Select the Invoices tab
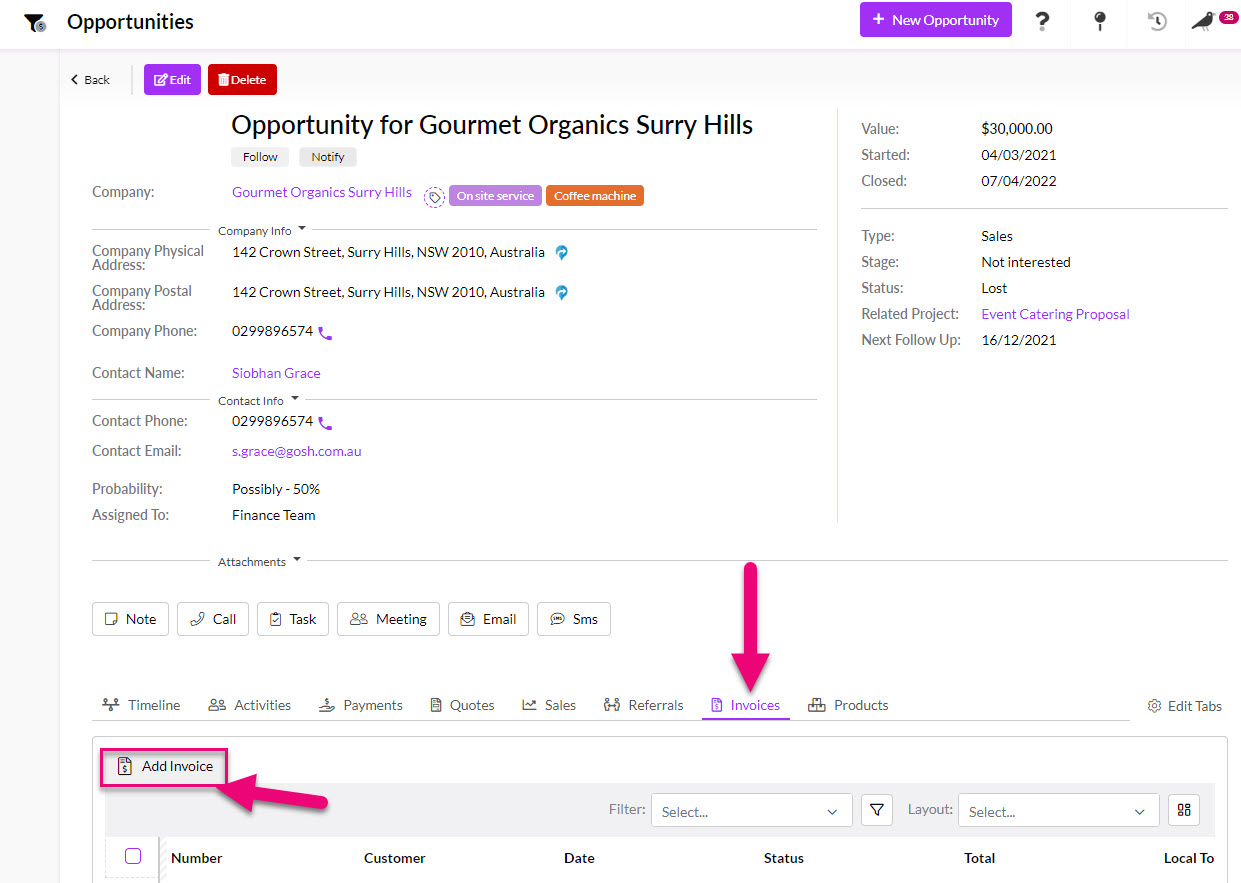The height and width of the screenshot is (883, 1241). [745, 705]
